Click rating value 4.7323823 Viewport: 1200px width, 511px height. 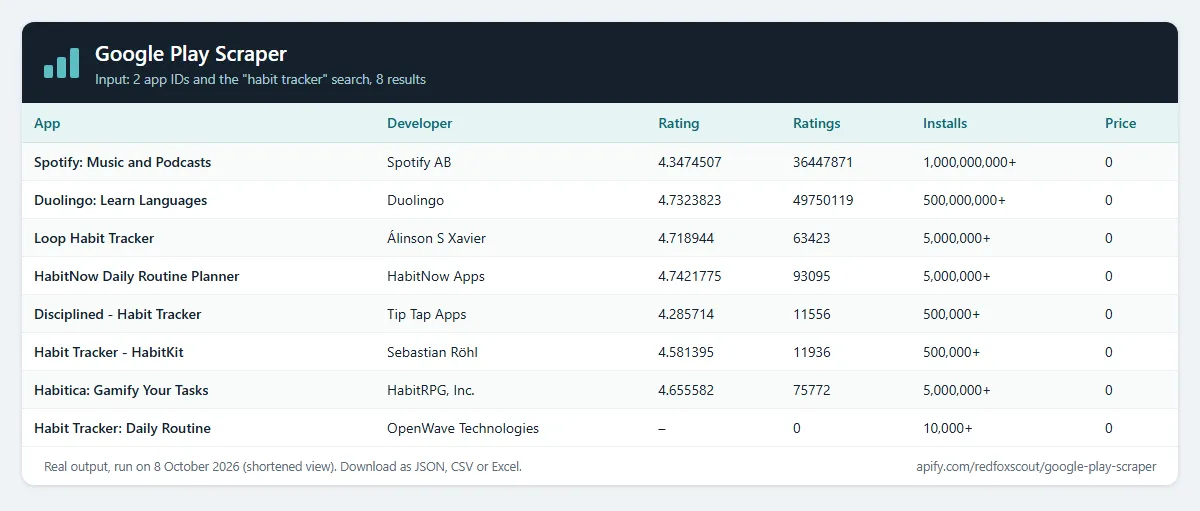tap(690, 200)
